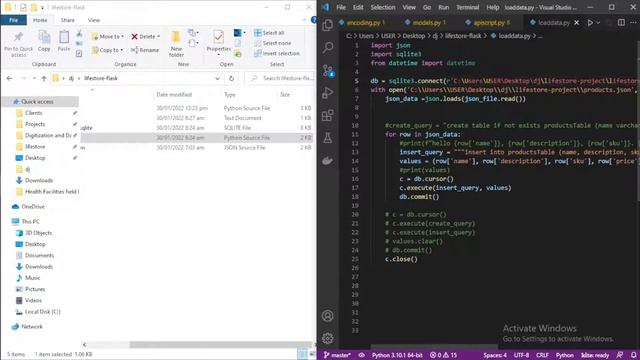Open the File tab in Explorer
This screenshot has height=360, width=640.
pyautogui.click(x=13, y=20)
